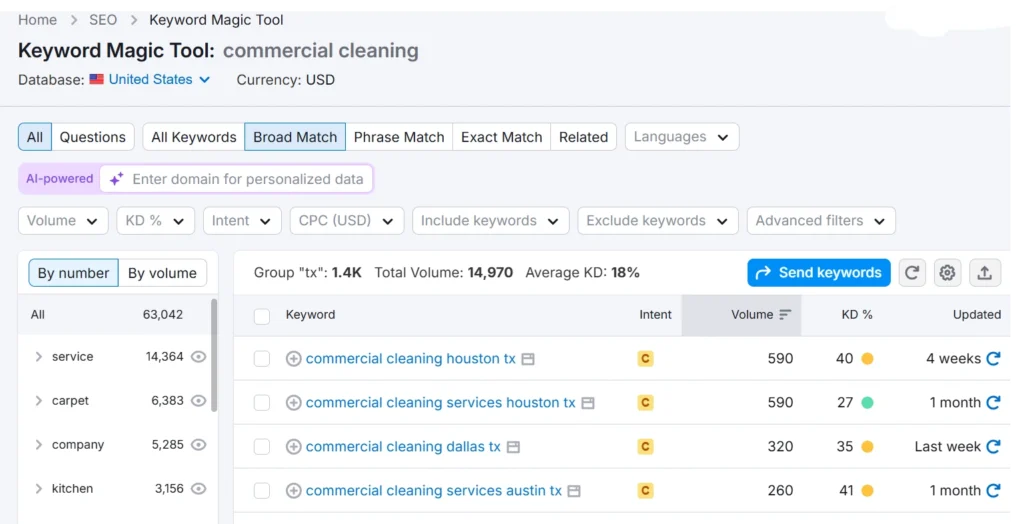
Task: Click the yellow KD indicator dot for 40
Action: 867,359
